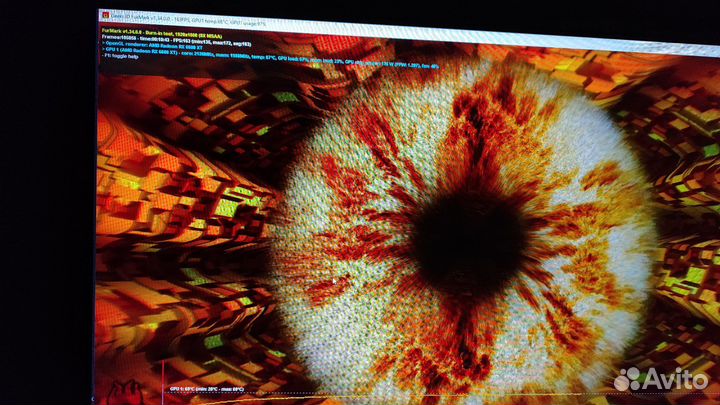Click the fur area directly above the pupil
Image resolution: width=720 pixels, height=405 pixels.
(x=470, y=130)
